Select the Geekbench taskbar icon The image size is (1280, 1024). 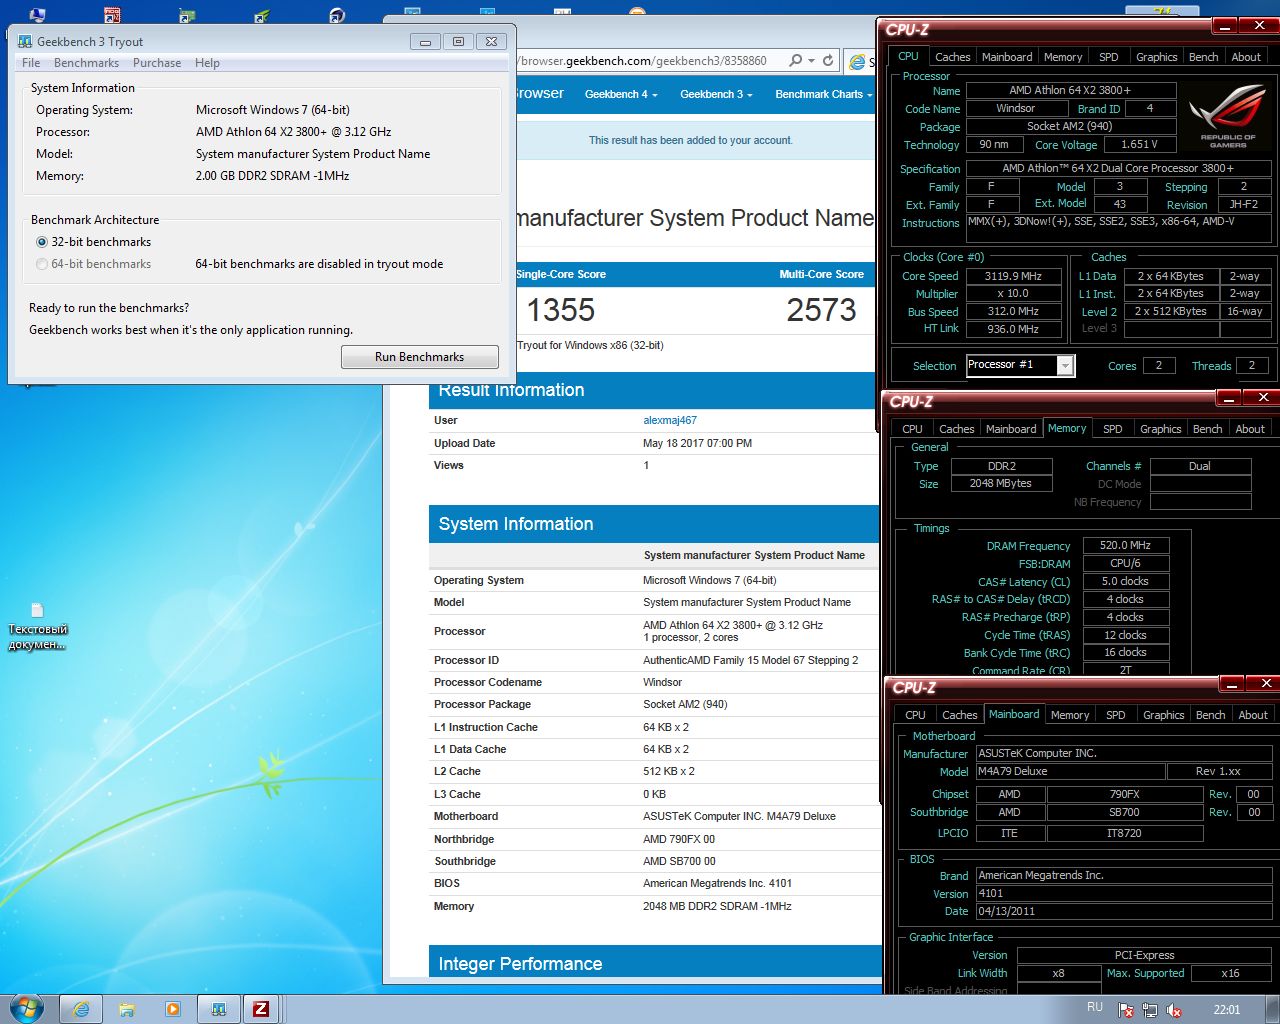click(x=218, y=1009)
